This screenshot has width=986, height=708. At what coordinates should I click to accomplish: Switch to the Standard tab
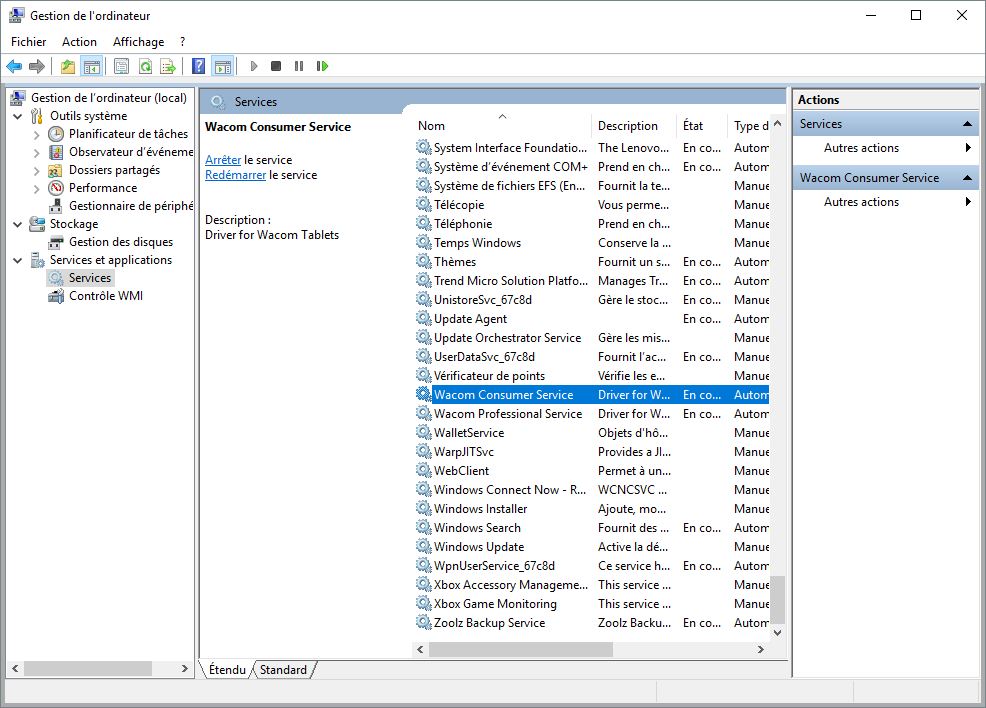[284, 670]
